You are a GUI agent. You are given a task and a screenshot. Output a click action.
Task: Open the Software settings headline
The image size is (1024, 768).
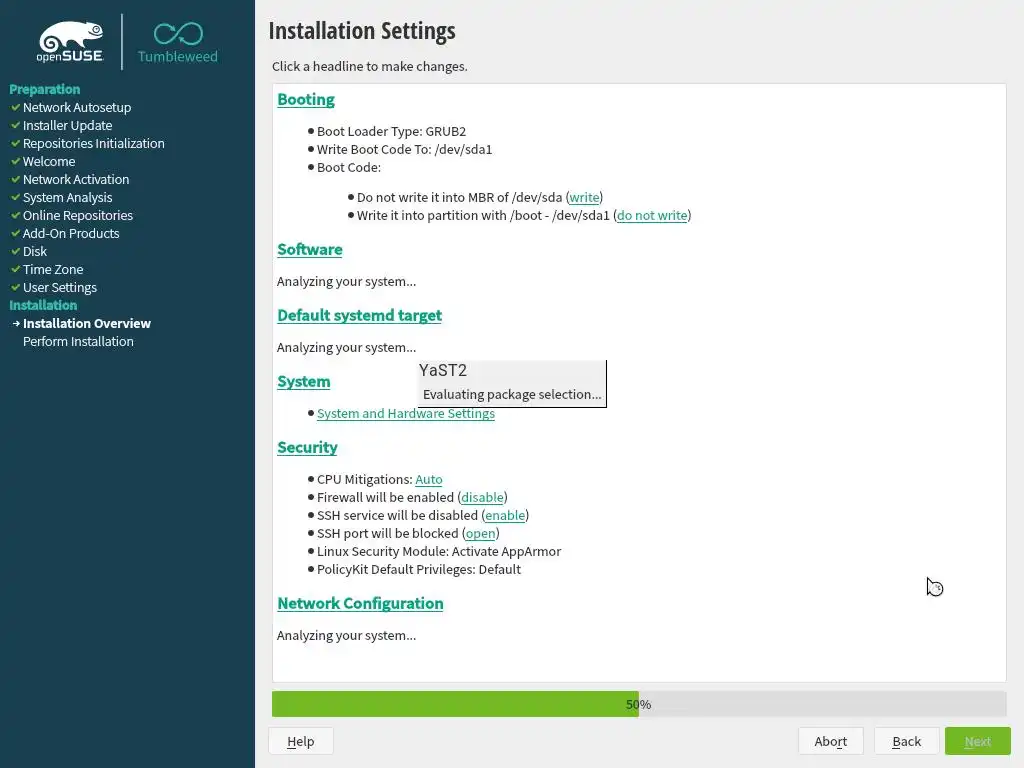pyautogui.click(x=310, y=249)
